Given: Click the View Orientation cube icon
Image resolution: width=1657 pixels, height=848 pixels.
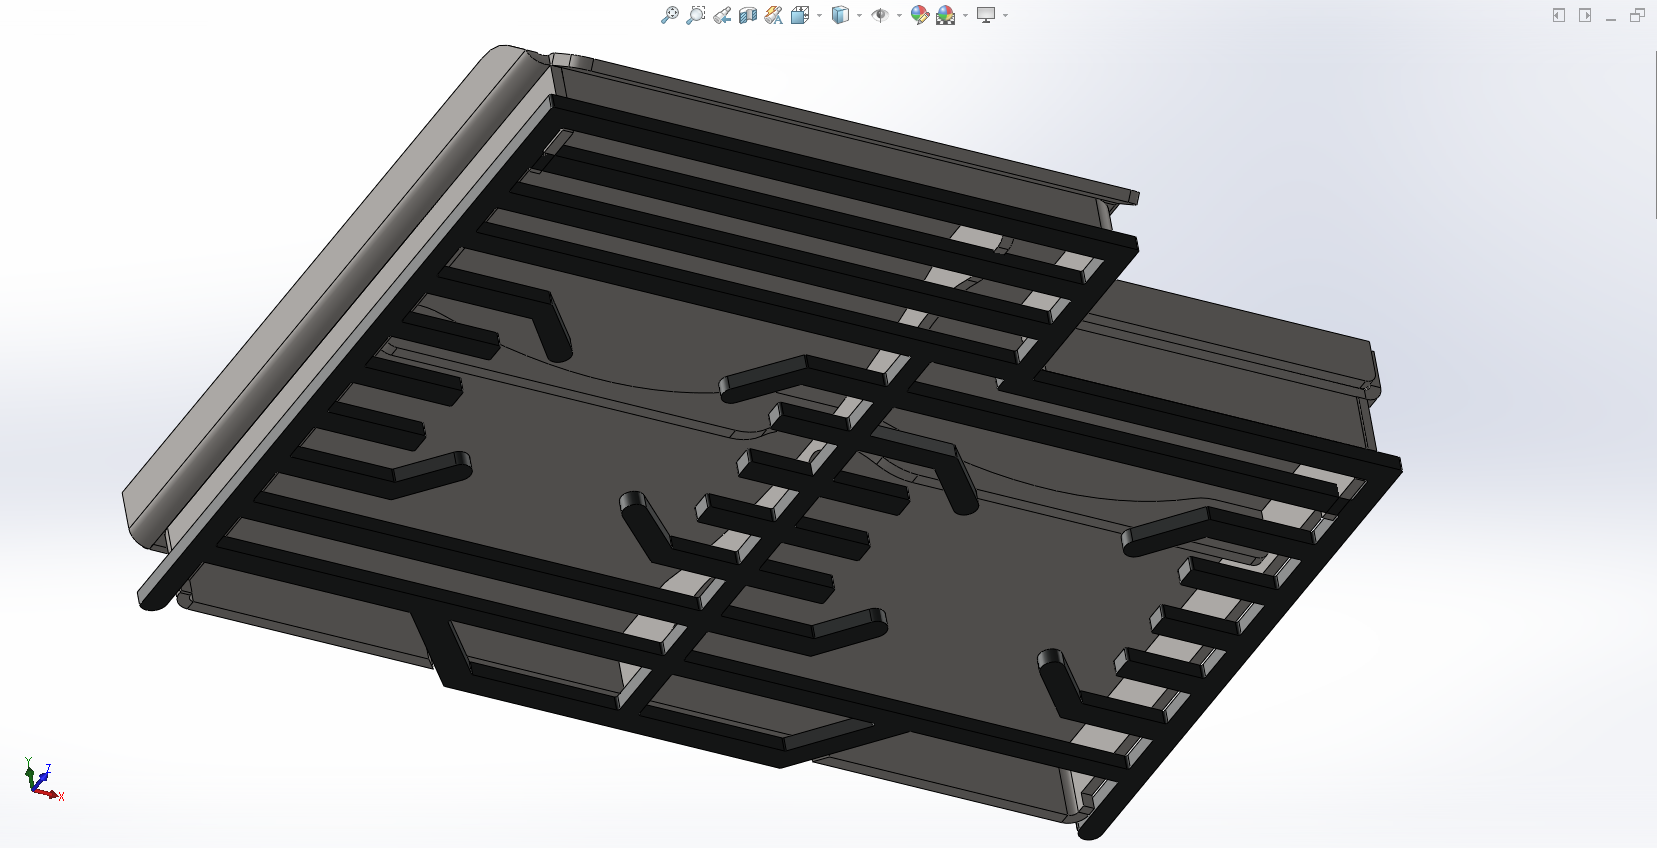Looking at the screenshot, I should coord(800,15).
